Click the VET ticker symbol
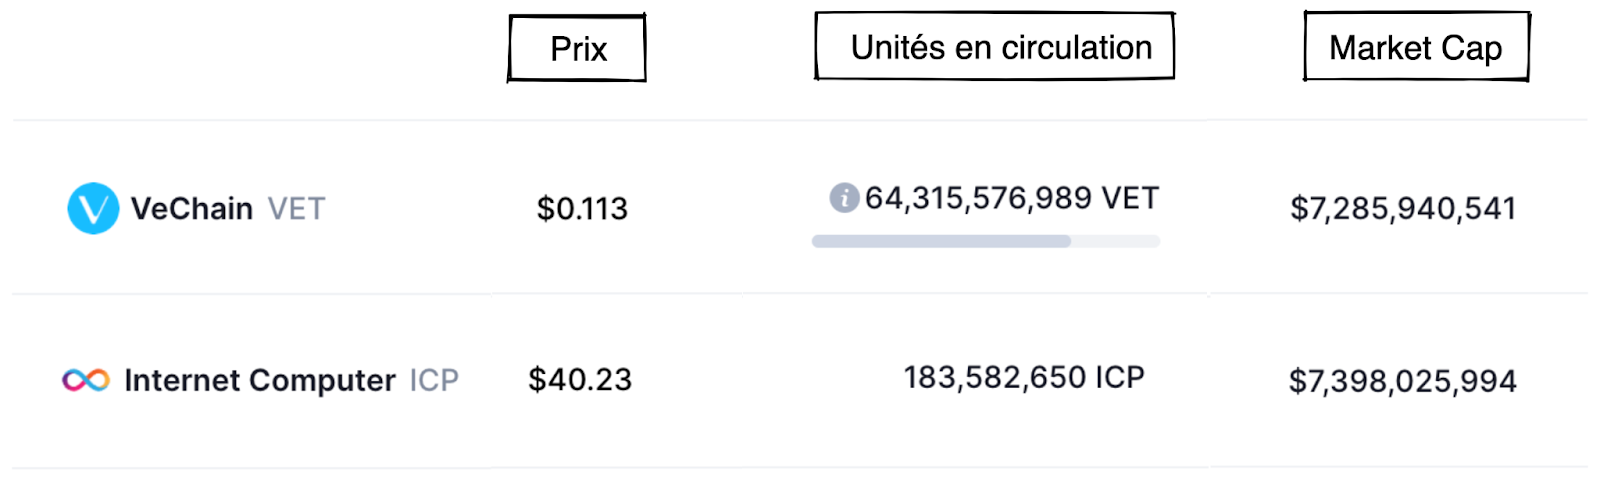1600x488 pixels. pyautogui.click(x=296, y=208)
